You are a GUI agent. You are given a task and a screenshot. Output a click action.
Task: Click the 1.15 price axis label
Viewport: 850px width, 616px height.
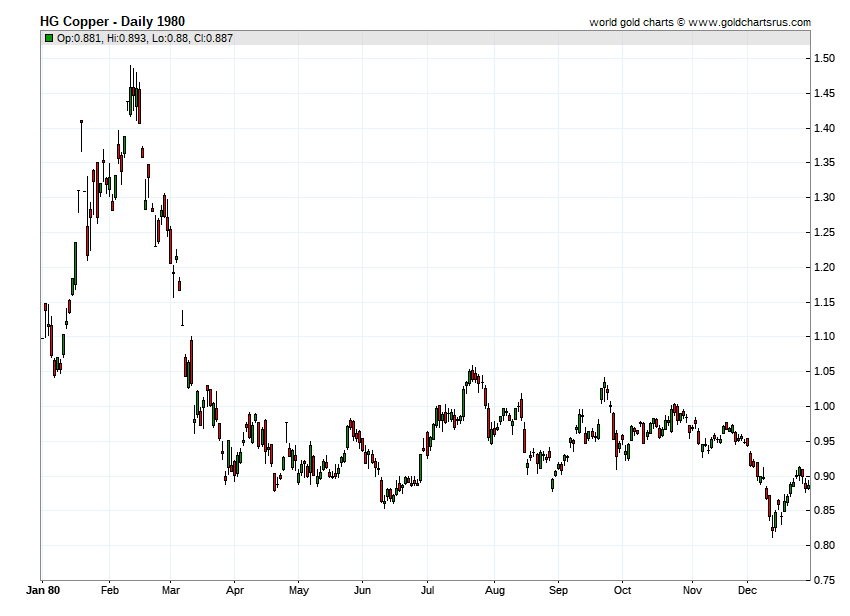824,302
